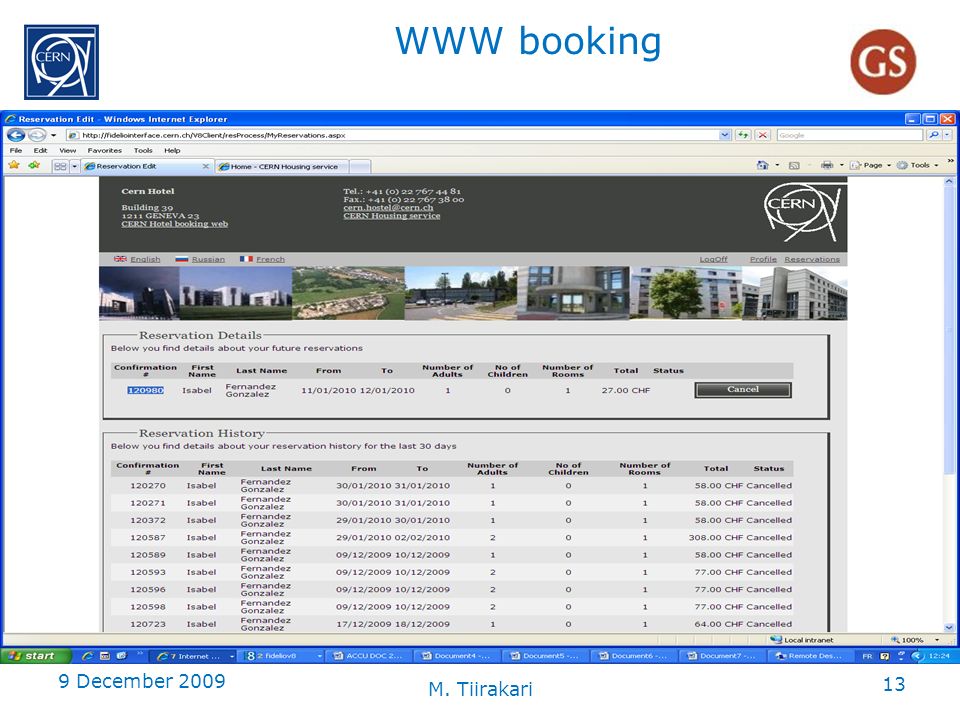The width and height of the screenshot is (960, 720).
Task: Click the Add to Favorites star-plus icon
Action: [x=34, y=165]
